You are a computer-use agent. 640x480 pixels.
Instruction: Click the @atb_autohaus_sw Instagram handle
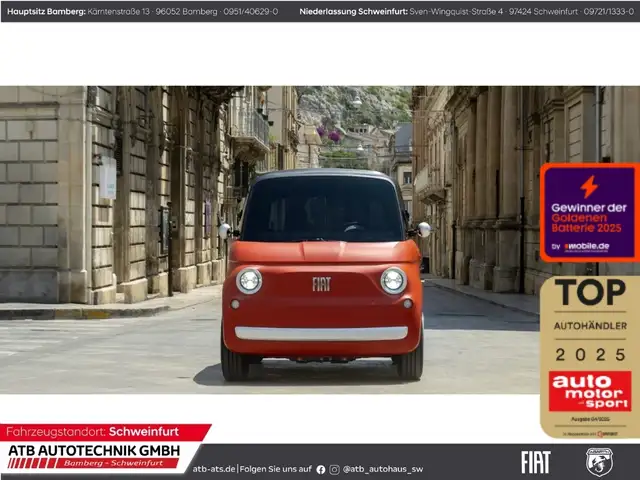(383, 469)
